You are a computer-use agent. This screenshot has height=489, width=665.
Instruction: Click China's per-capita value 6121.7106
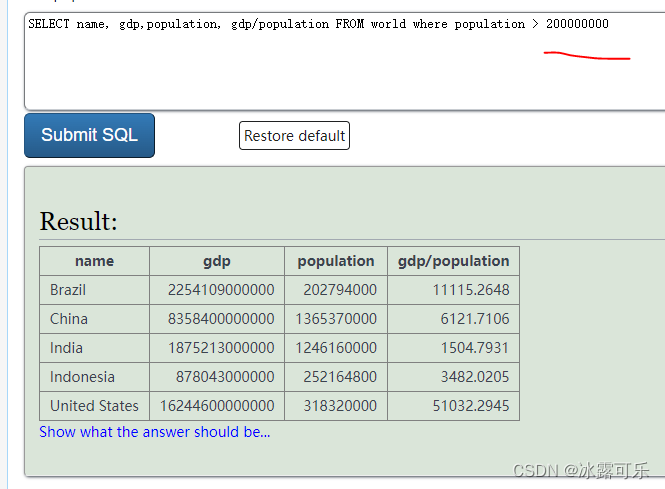(475, 319)
